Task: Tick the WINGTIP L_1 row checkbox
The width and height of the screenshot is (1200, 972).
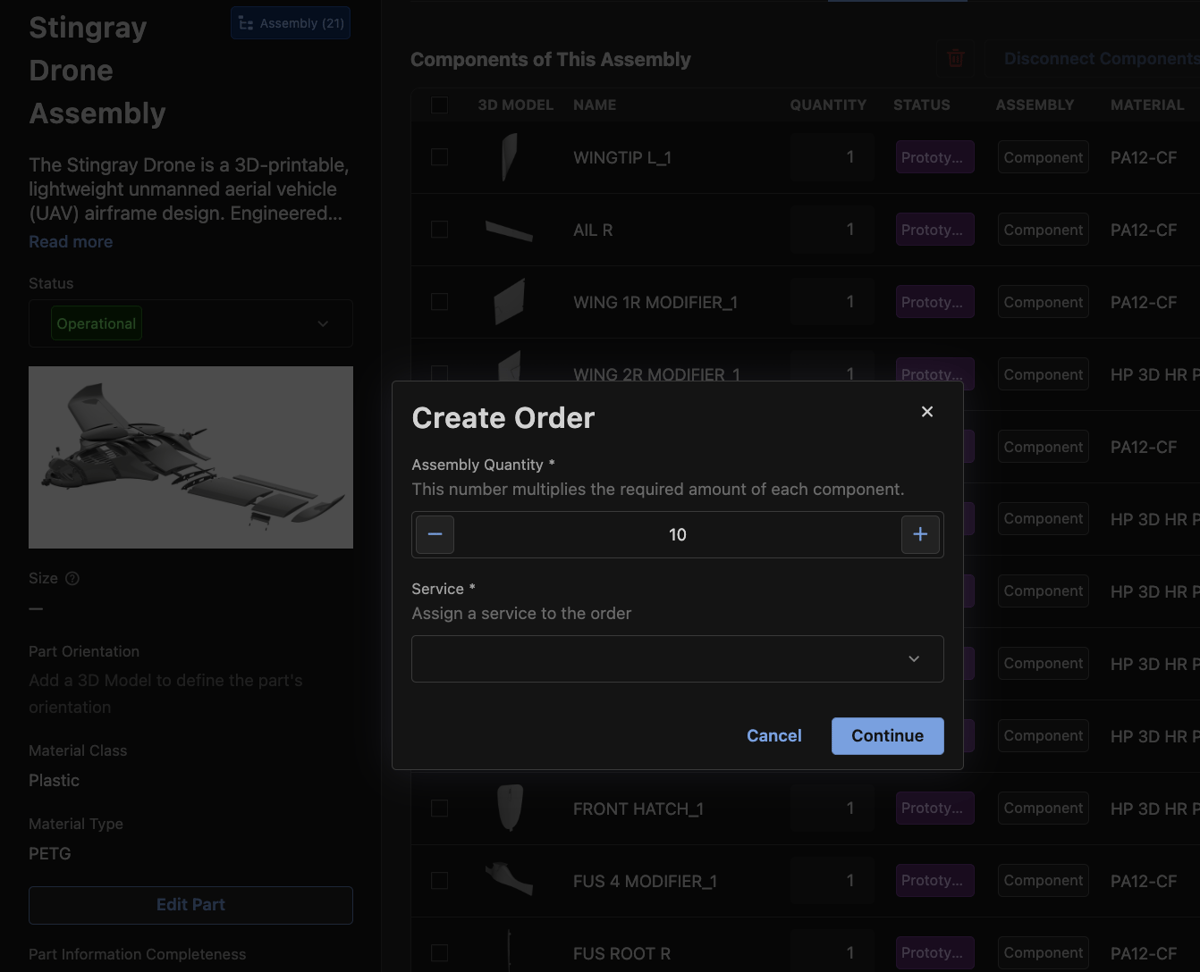Action: [439, 157]
